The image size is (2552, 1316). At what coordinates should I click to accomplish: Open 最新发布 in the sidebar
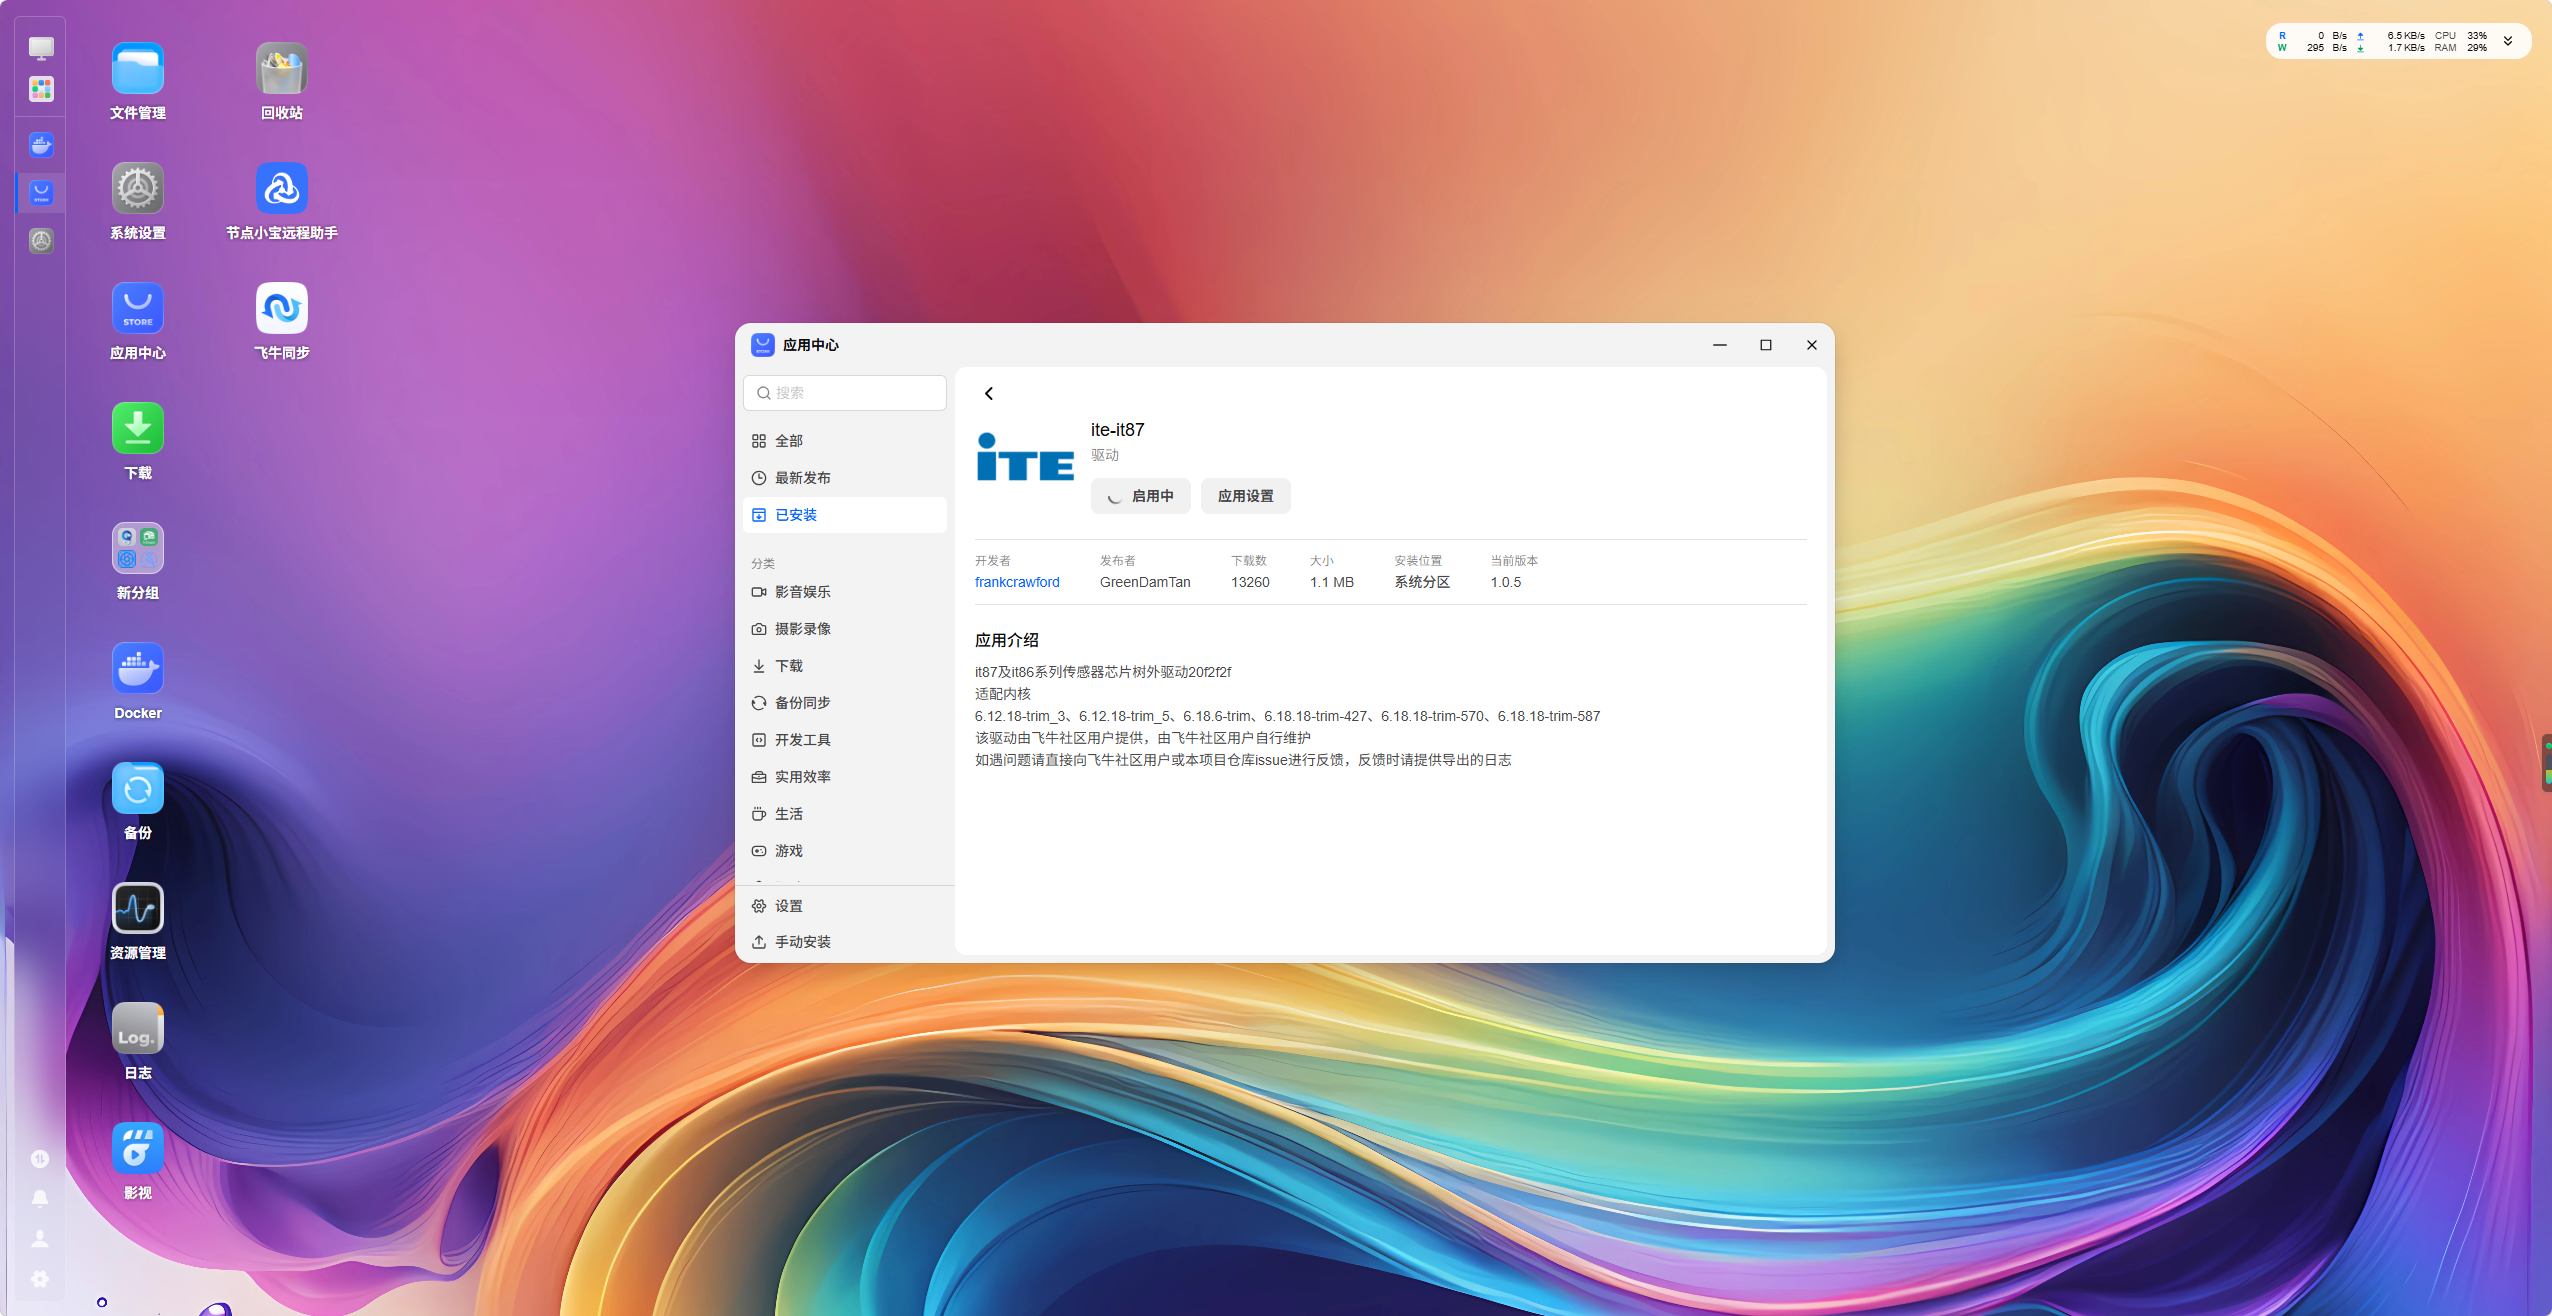(x=845, y=478)
